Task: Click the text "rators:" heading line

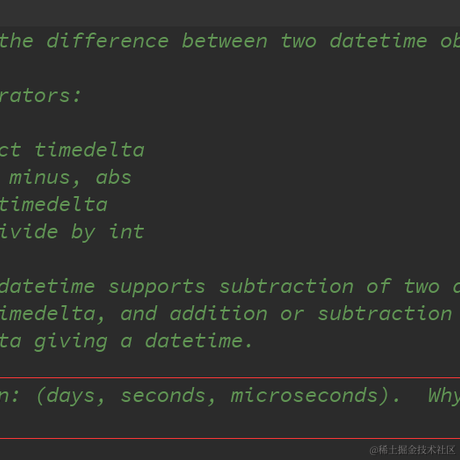Action: (x=40, y=96)
